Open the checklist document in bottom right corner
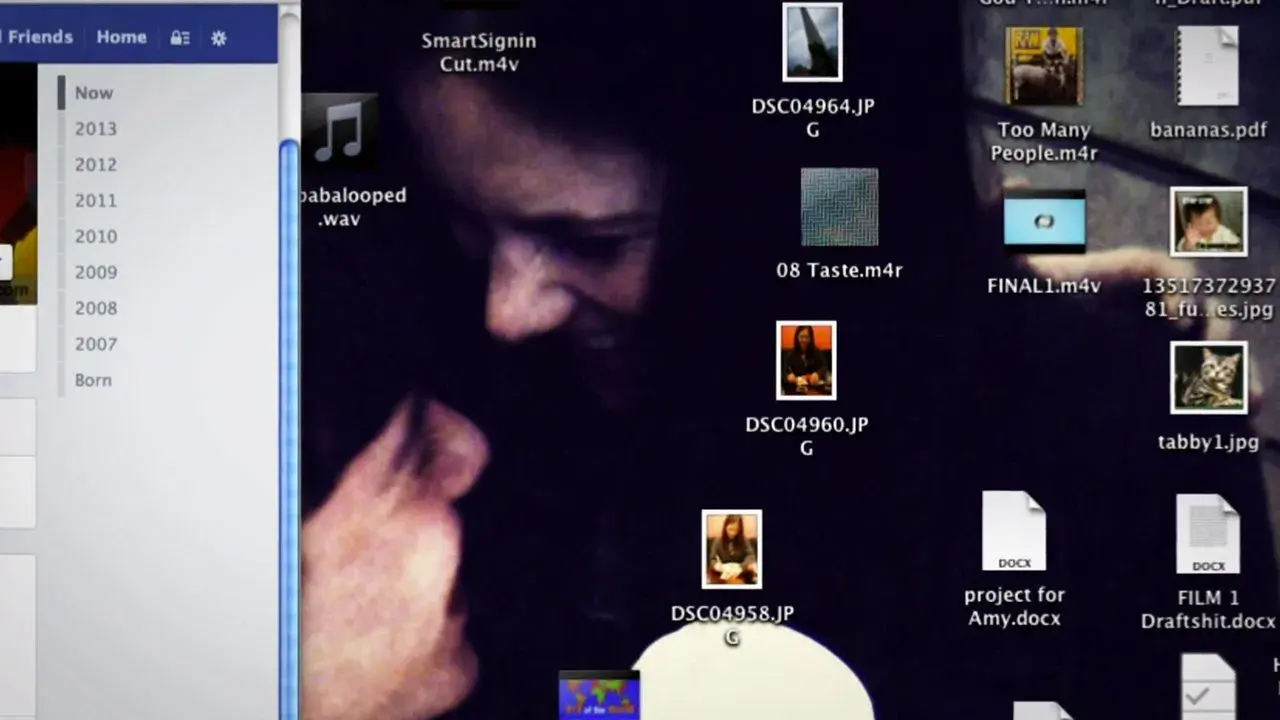Screen dimensions: 1280x720 1208,688
